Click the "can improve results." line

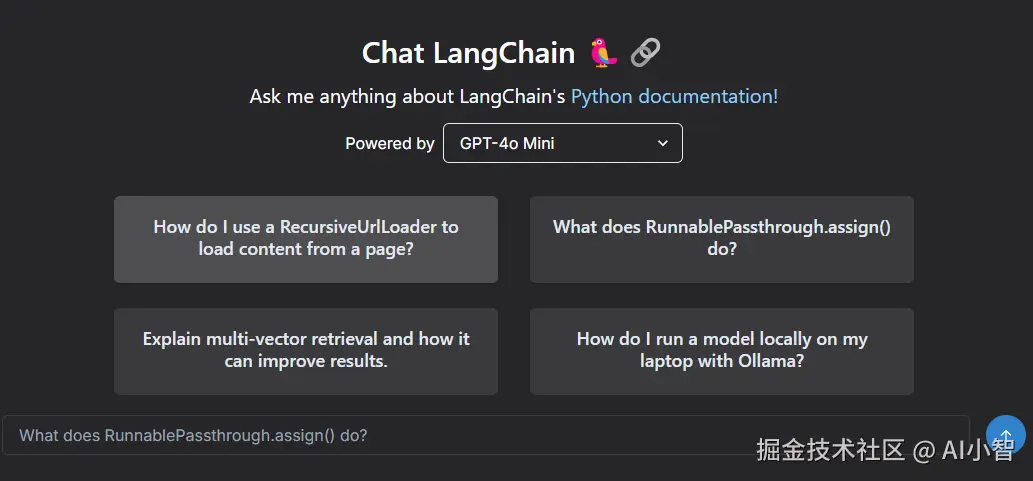click(x=305, y=361)
